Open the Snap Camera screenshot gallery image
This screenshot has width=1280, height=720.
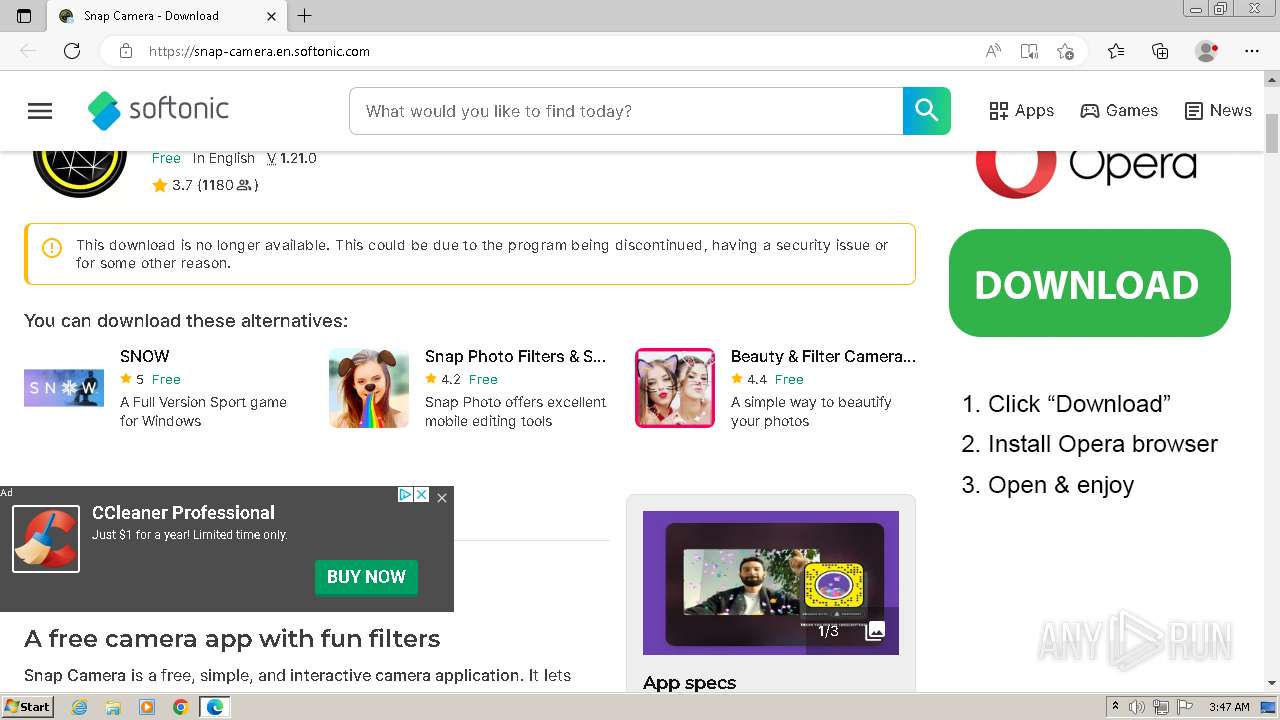[x=771, y=583]
